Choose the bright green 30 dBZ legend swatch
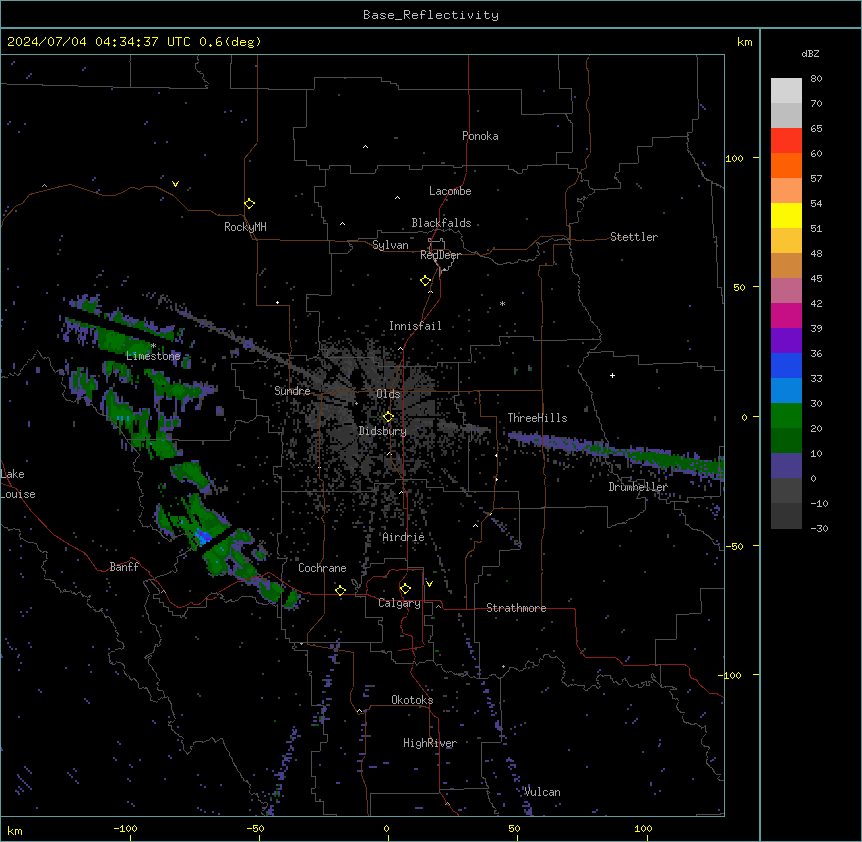This screenshot has width=862, height=842. point(786,416)
